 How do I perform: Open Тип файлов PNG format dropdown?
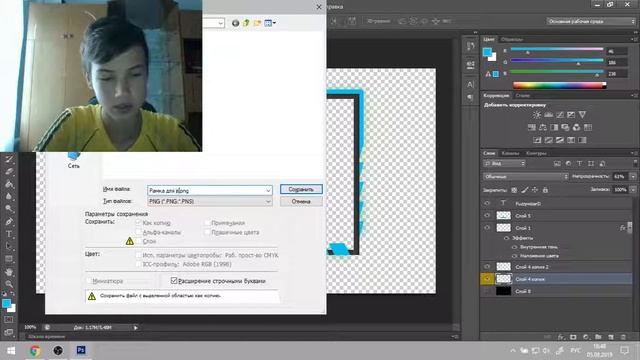click(210, 202)
